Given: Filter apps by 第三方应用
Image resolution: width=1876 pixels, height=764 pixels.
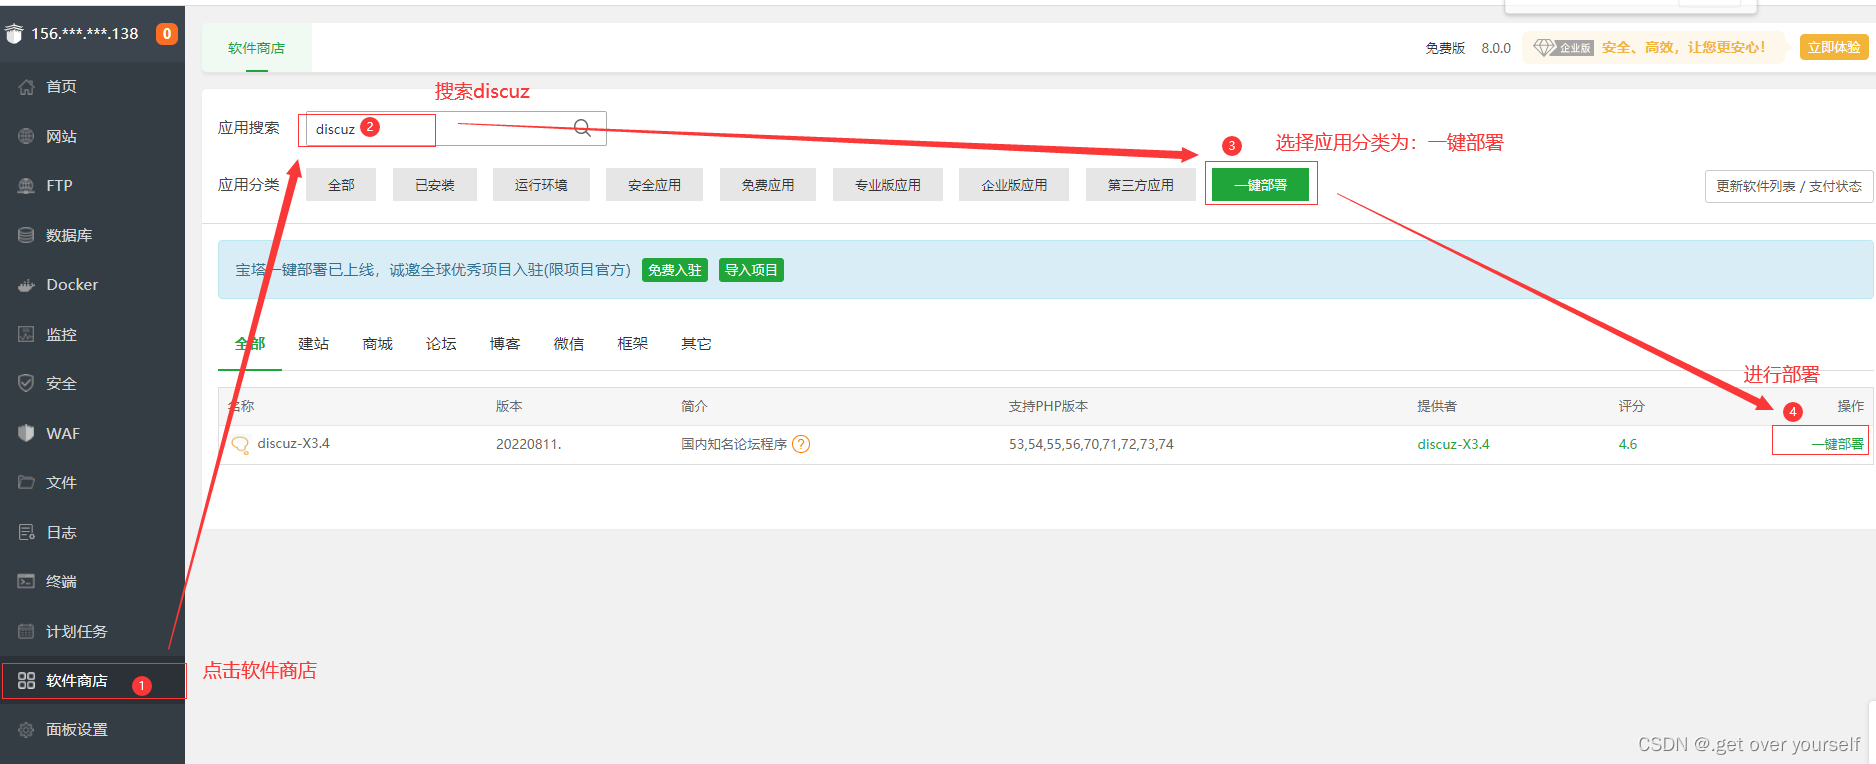Looking at the screenshot, I should click(x=1141, y=185).
